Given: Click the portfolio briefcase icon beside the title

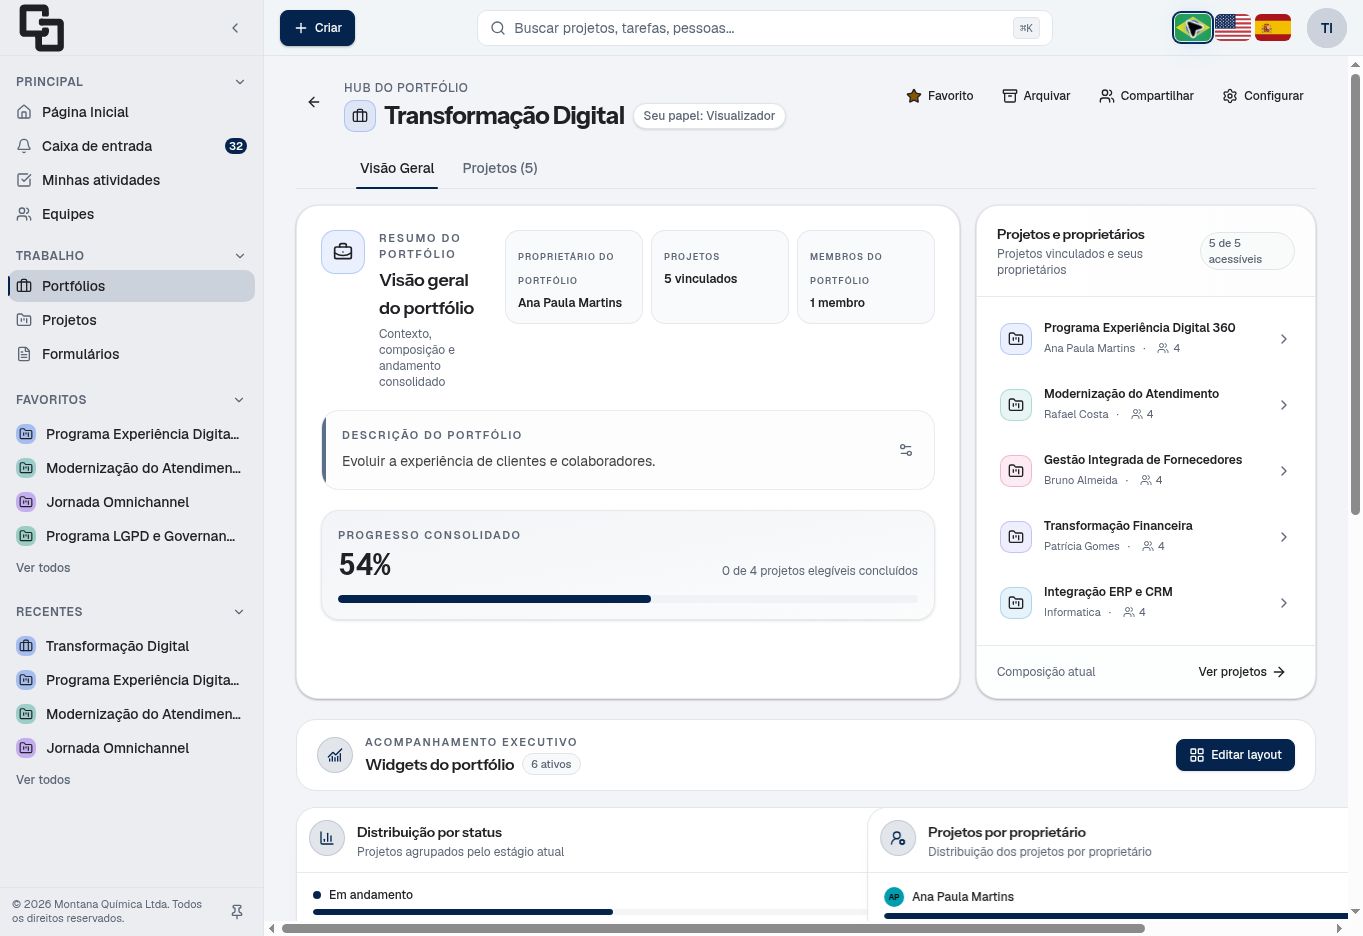Looking at the screenshot, I should coord(360,116).
